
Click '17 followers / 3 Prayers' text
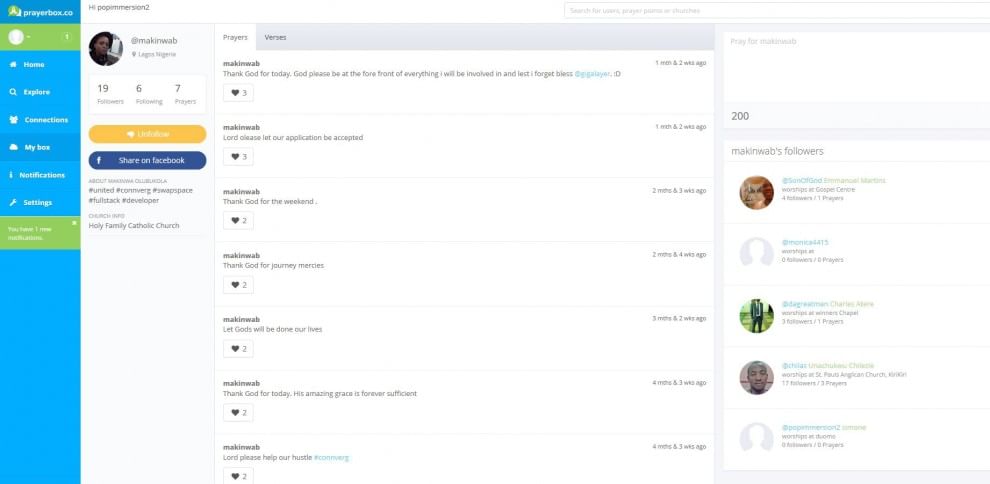[x=814, y=383]
